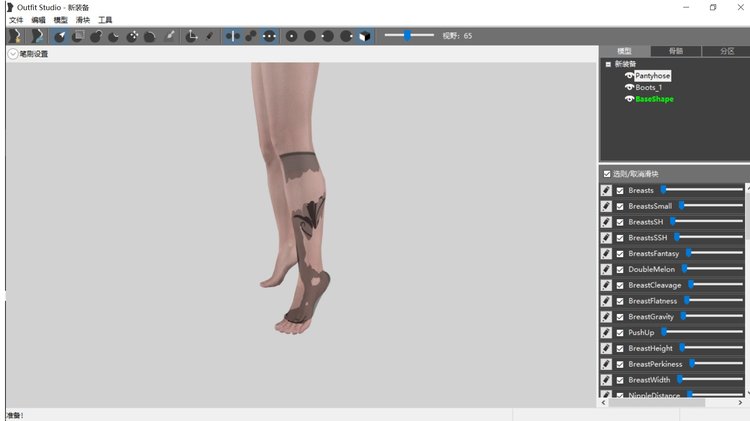This screenshot has width=750, height=421.
Task: Select the Move brush tool
Action: 132,36
